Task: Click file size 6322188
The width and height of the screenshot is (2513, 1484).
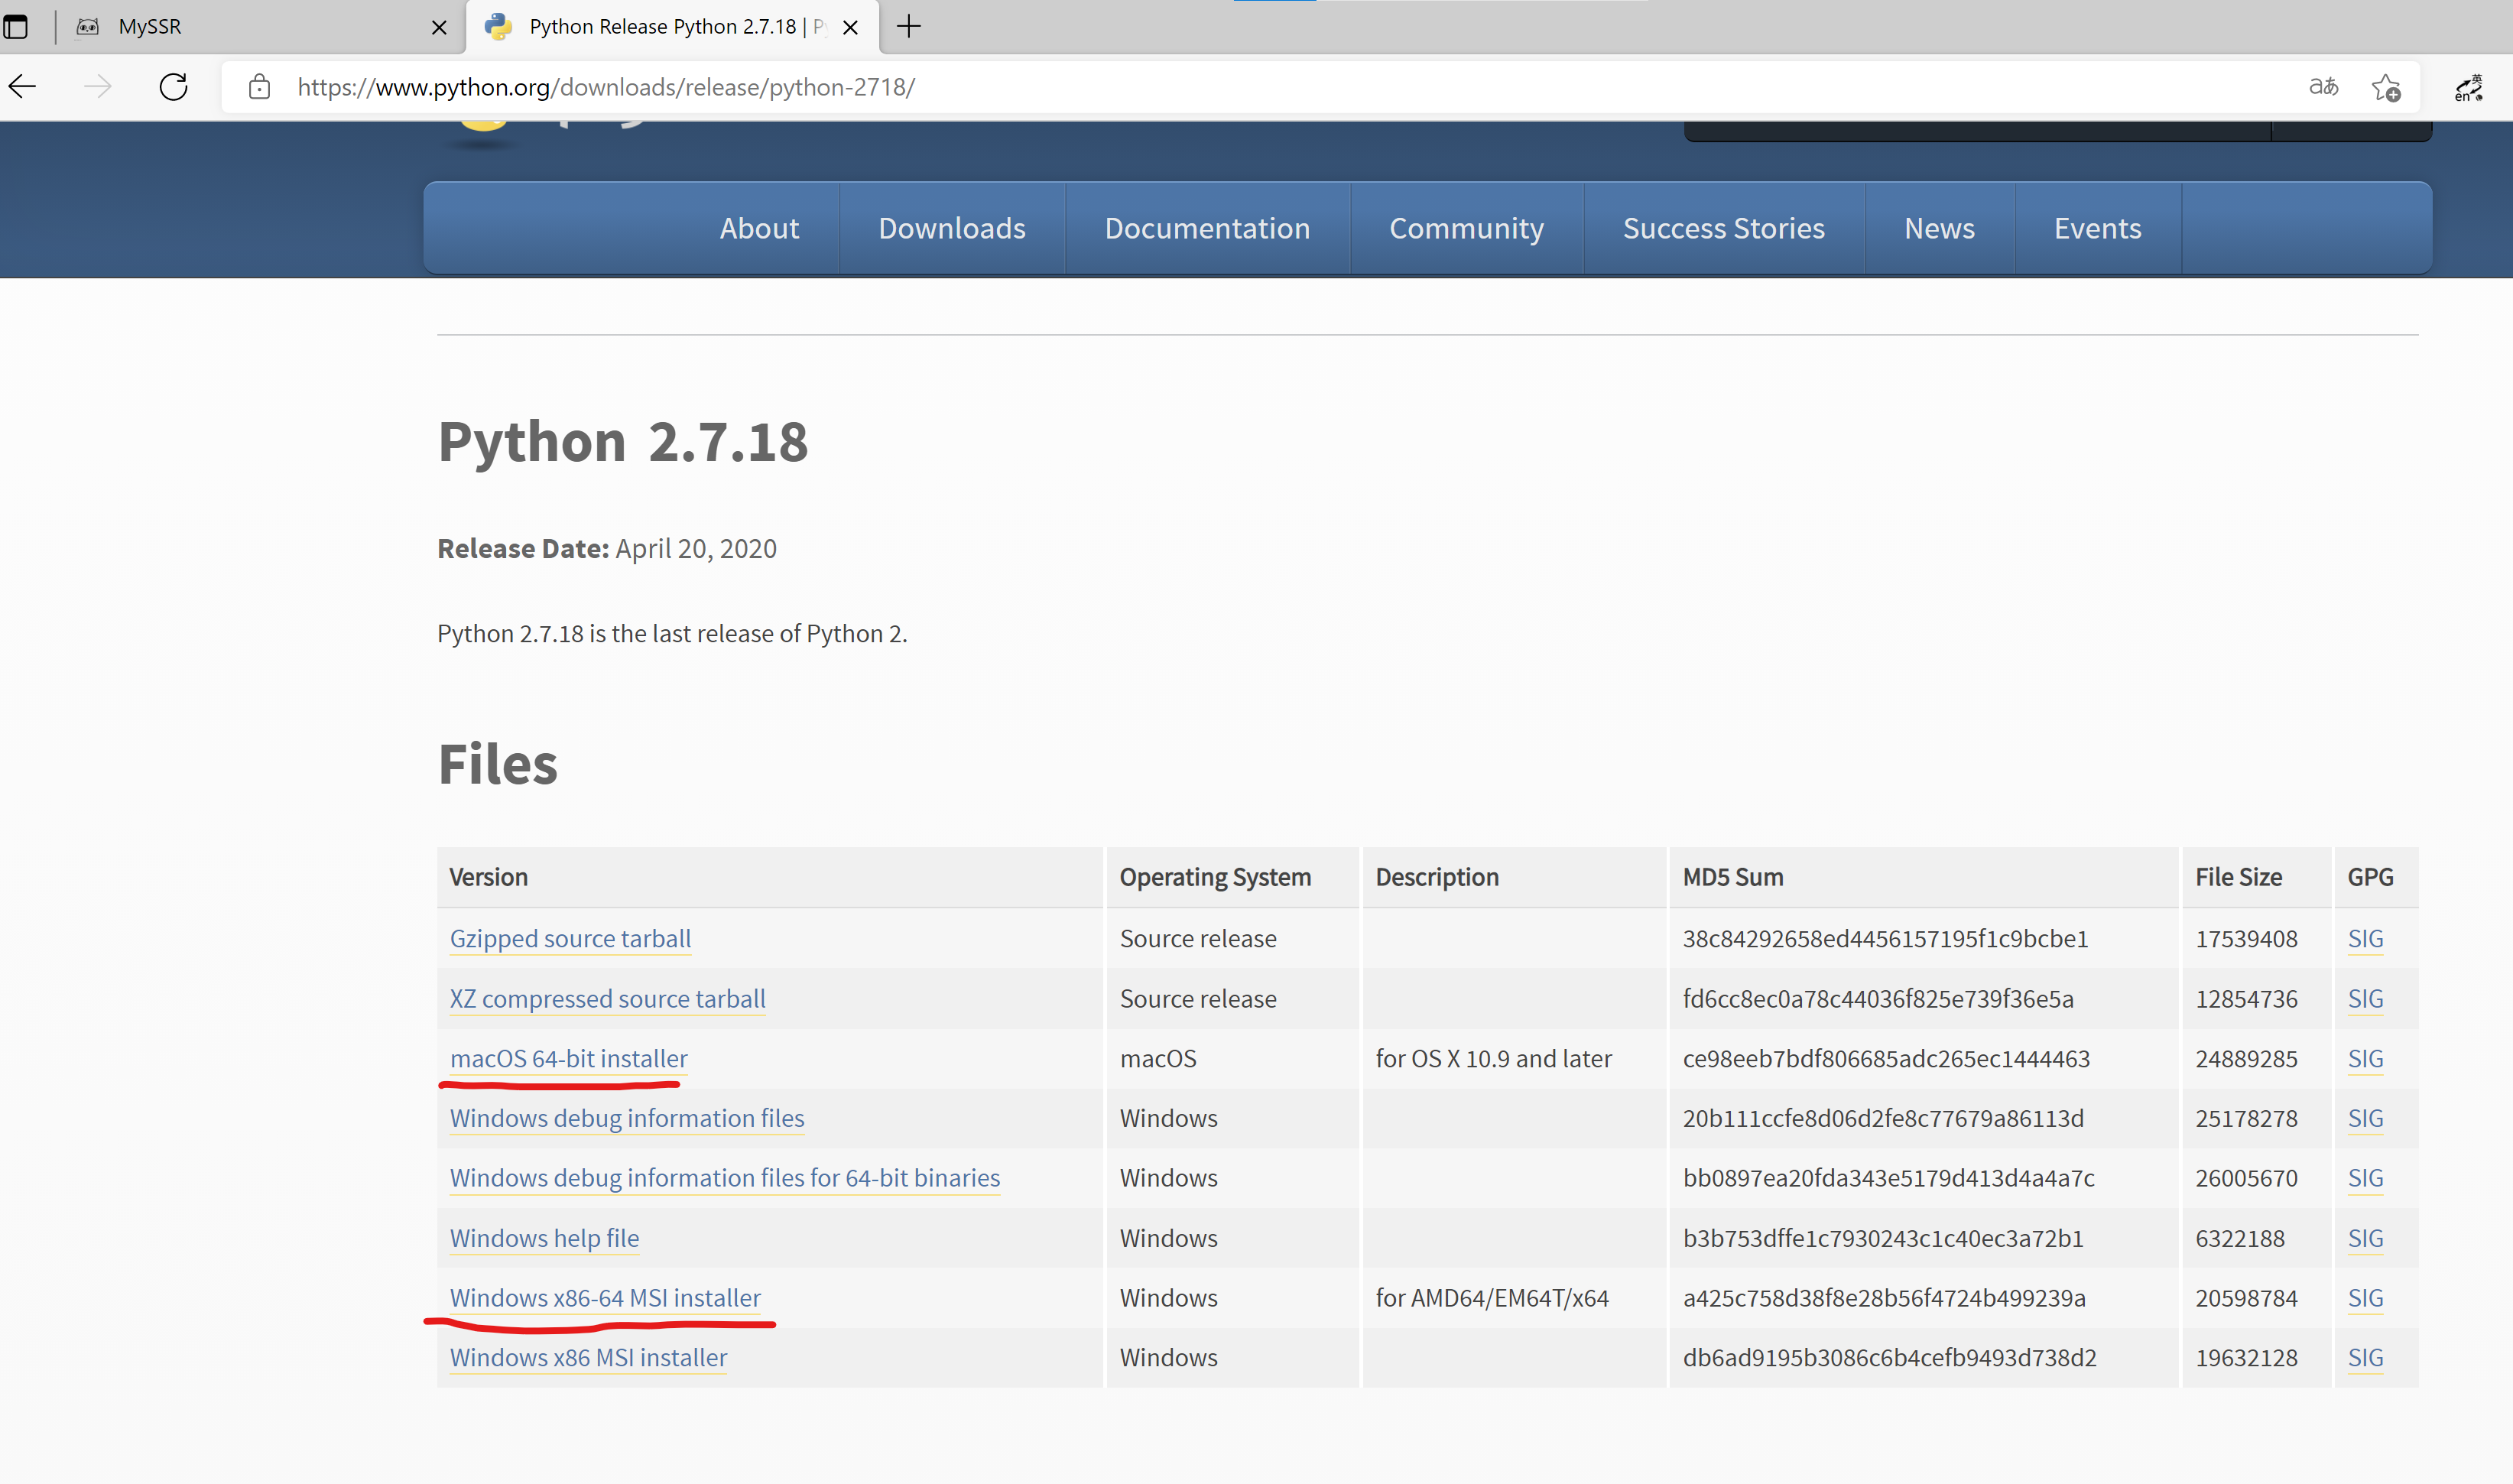Action: [x=2240, y=1238]
